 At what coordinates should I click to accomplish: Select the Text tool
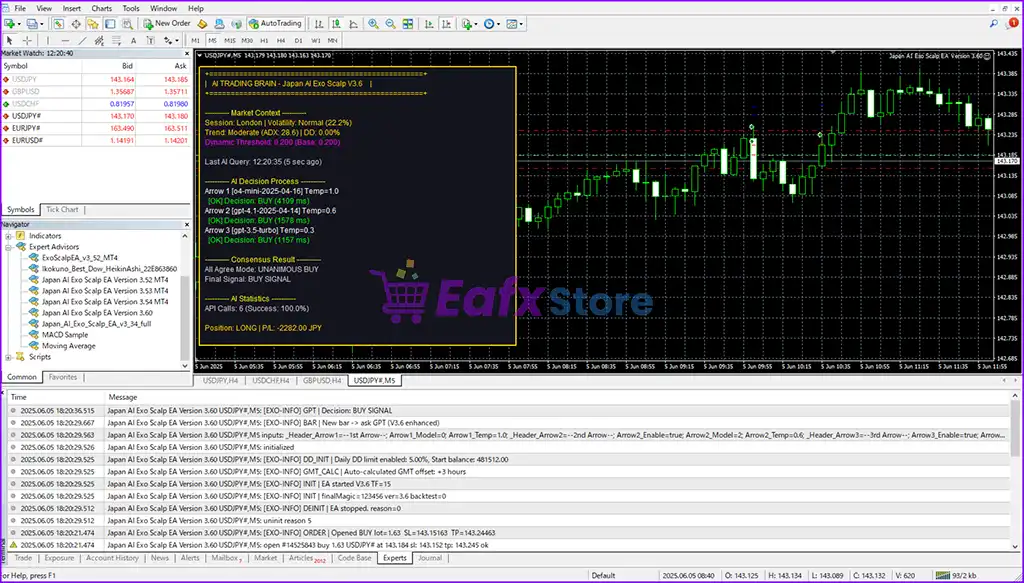pos(133,40)
